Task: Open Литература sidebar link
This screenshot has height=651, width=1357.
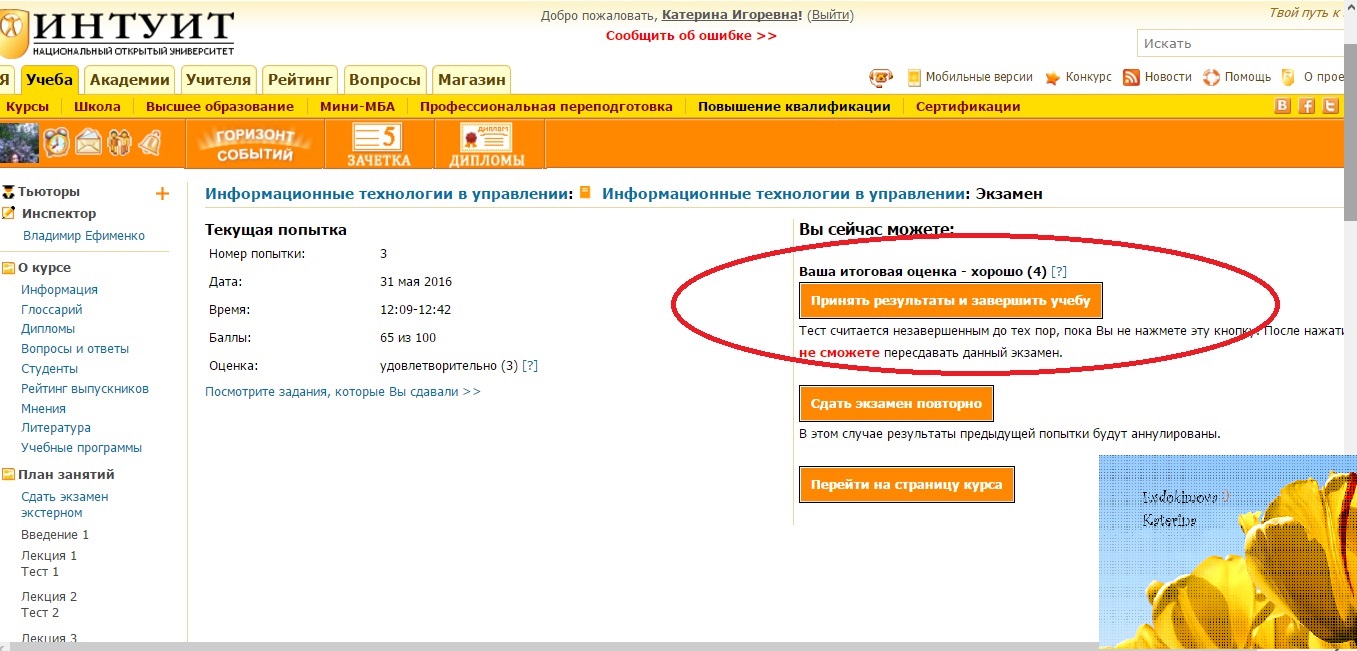Action: point(56,428)
